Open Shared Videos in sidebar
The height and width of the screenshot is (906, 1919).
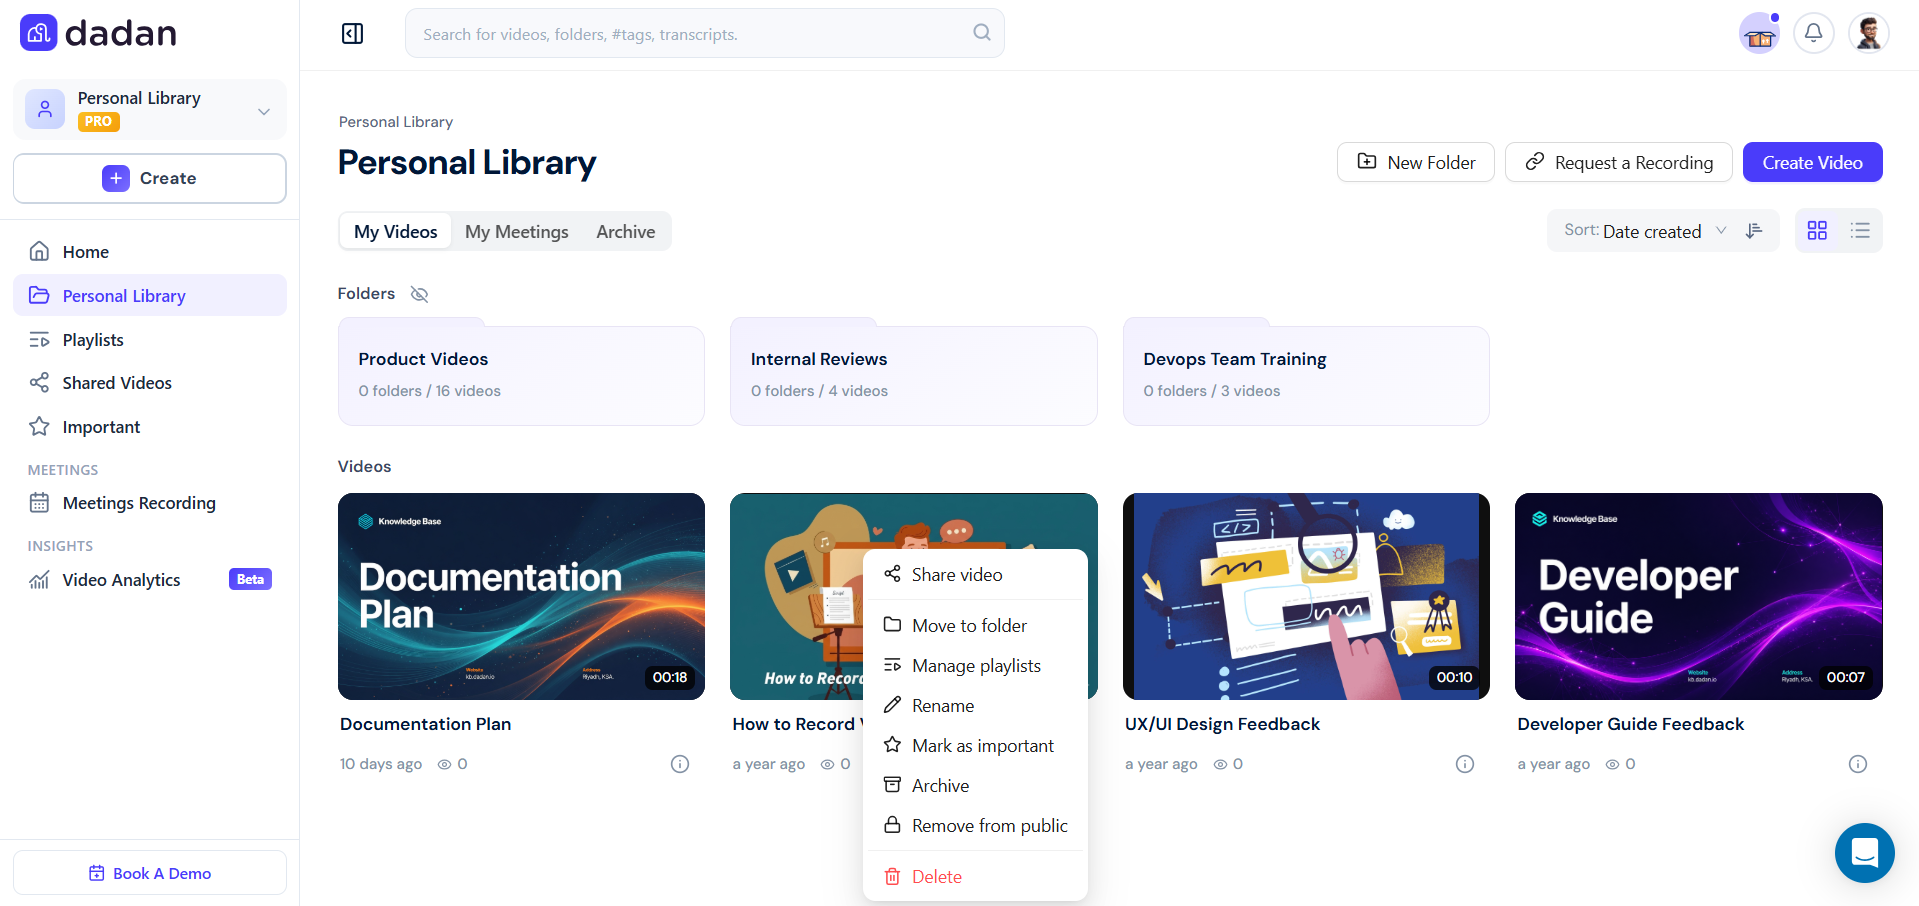(x=150, y=383)
